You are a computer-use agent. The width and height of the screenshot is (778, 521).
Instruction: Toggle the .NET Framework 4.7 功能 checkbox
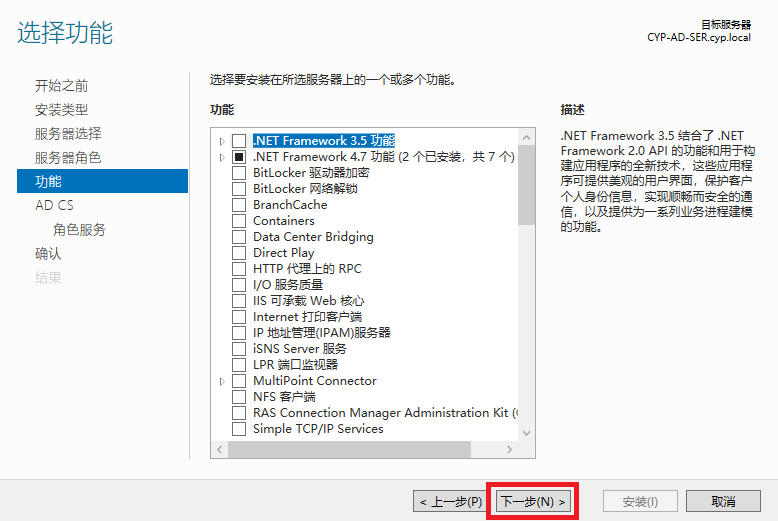(239, 157)
